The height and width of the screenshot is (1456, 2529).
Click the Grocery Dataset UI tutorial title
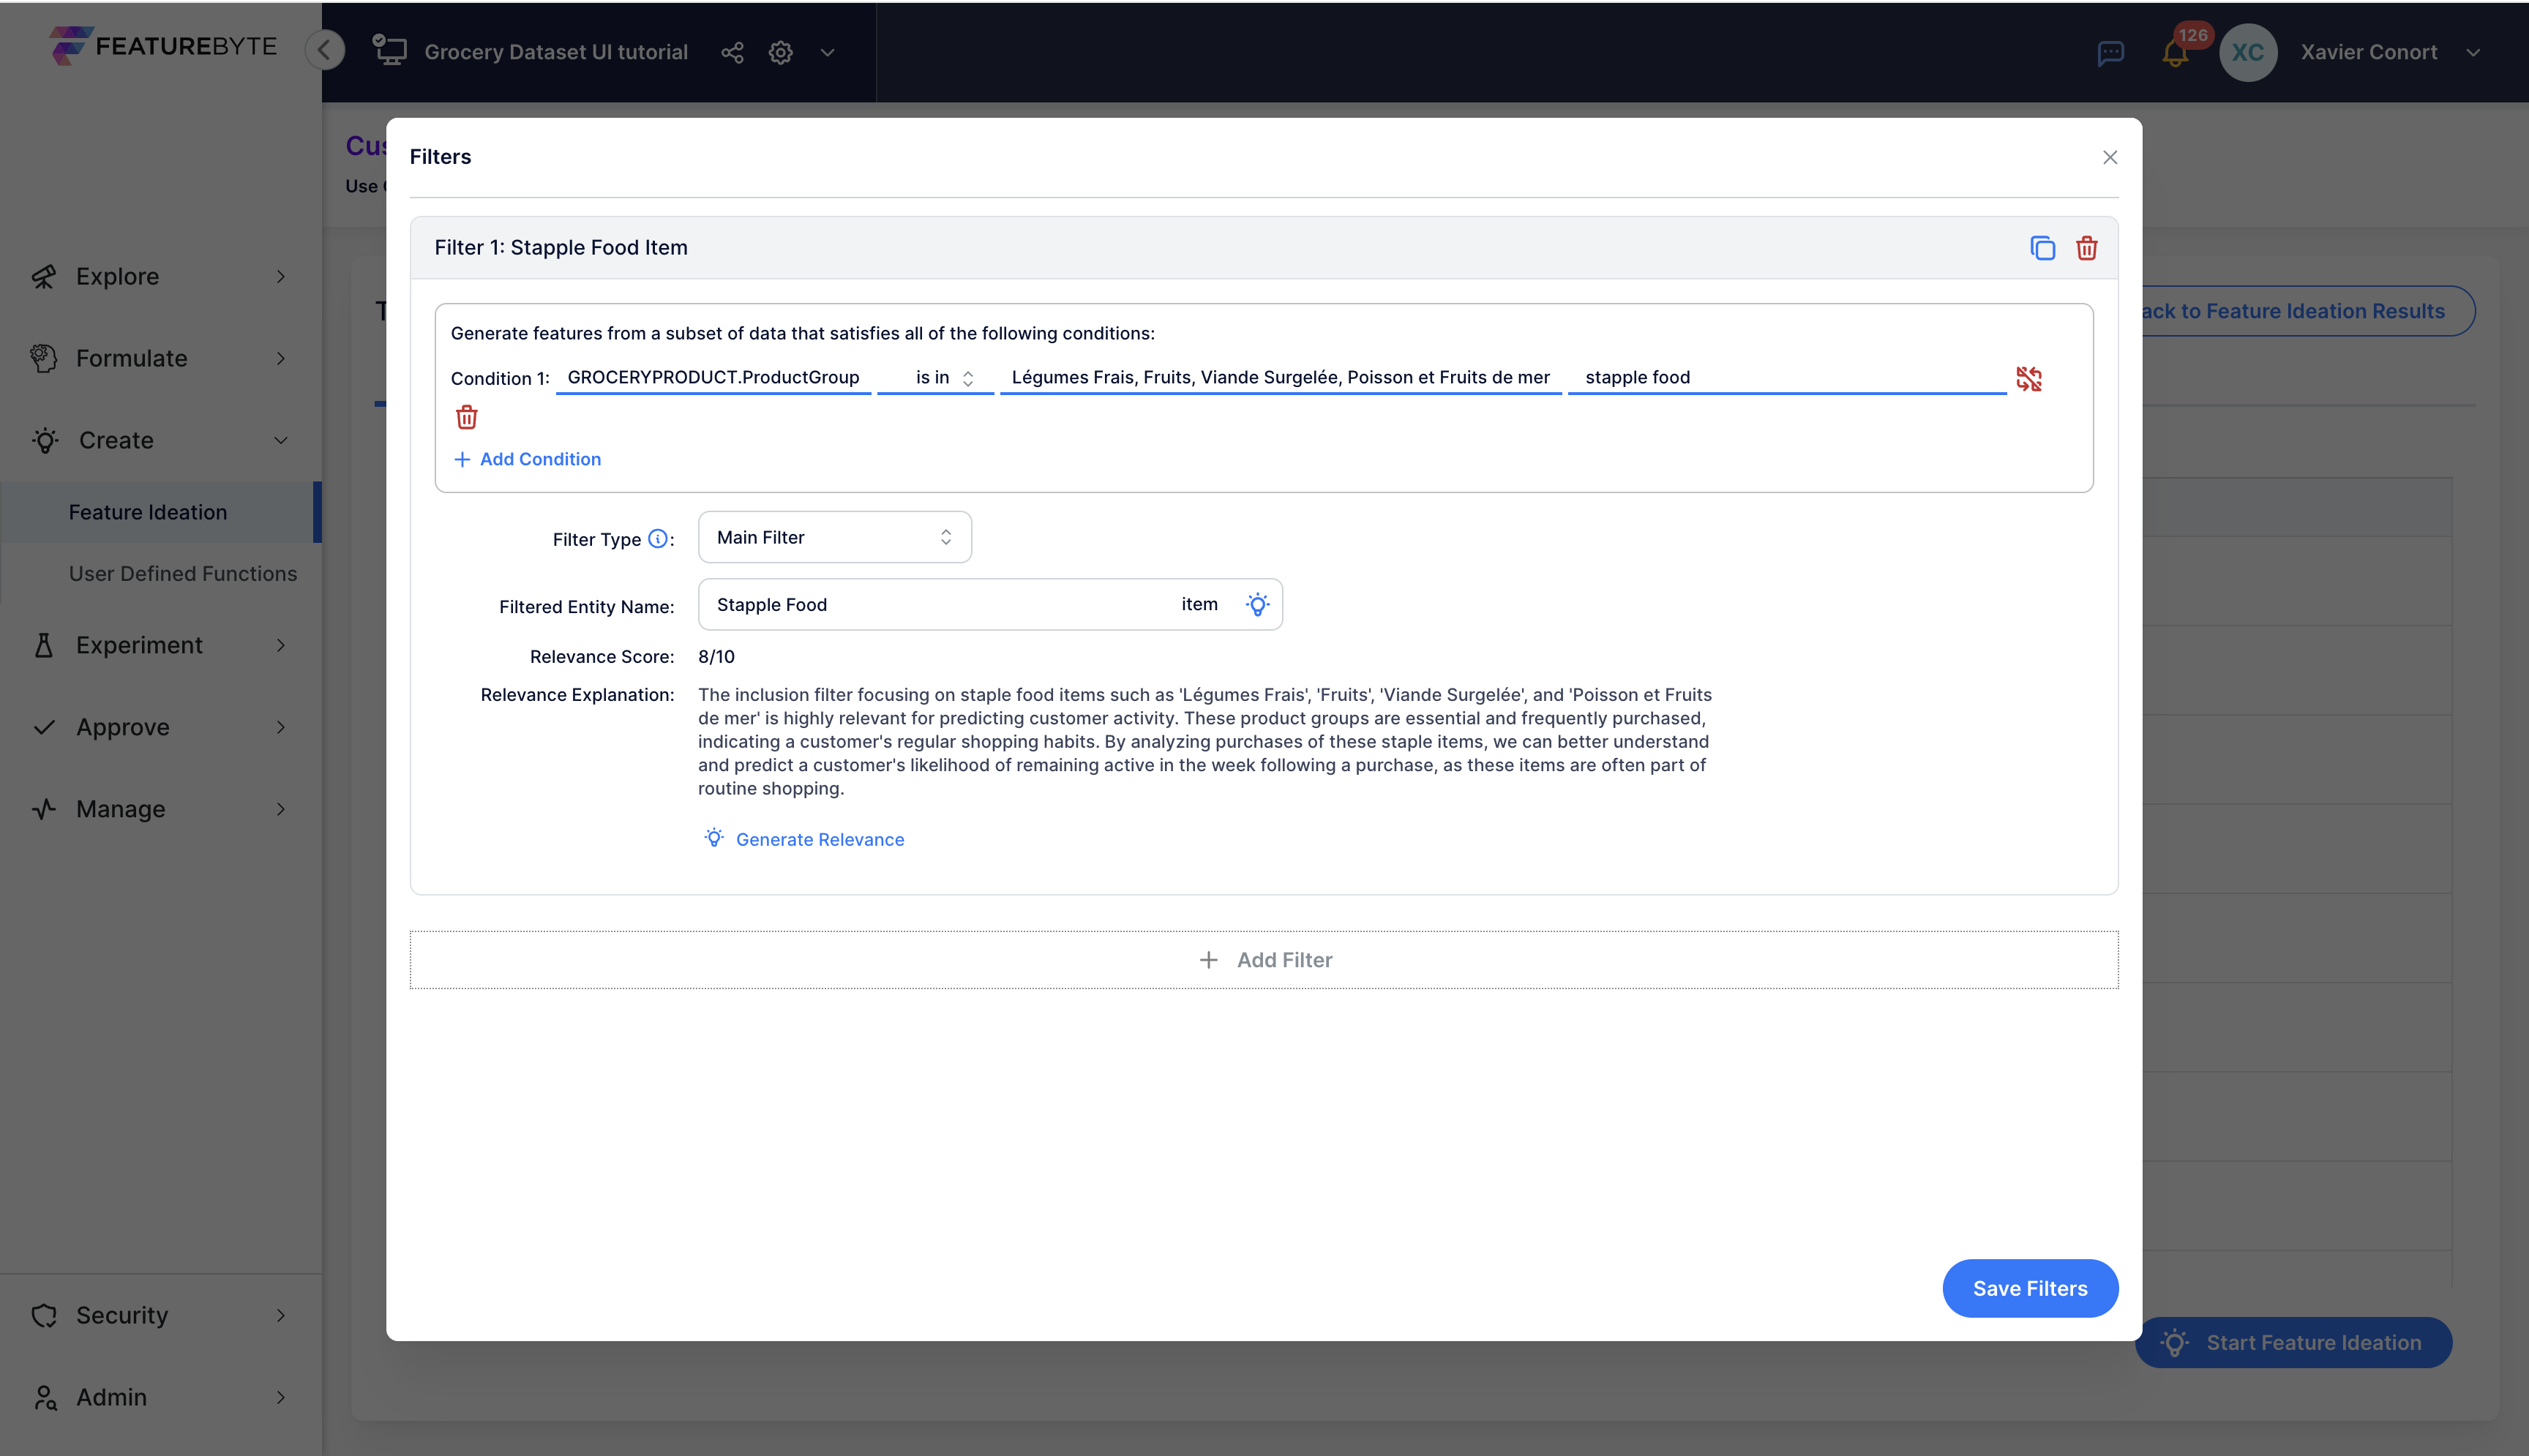point(556,52)
